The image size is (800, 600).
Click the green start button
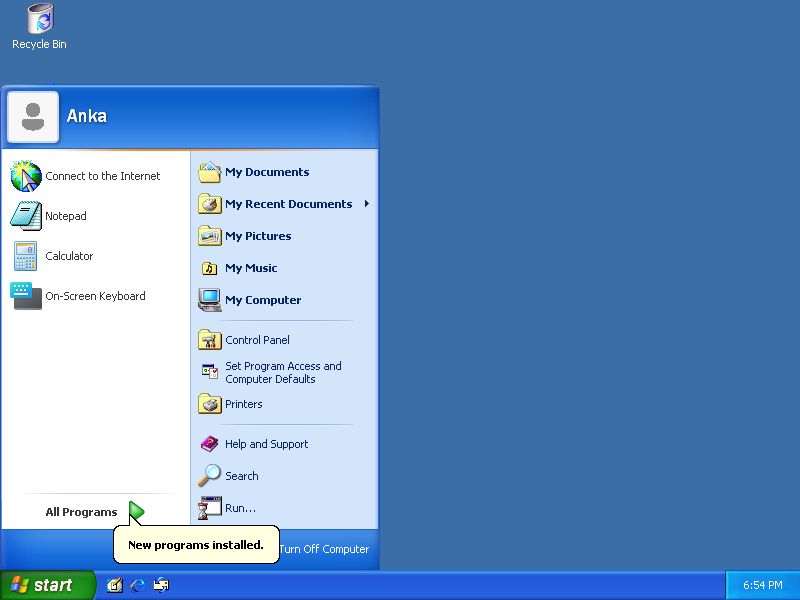pyautogui.click(x=47, y=585)
